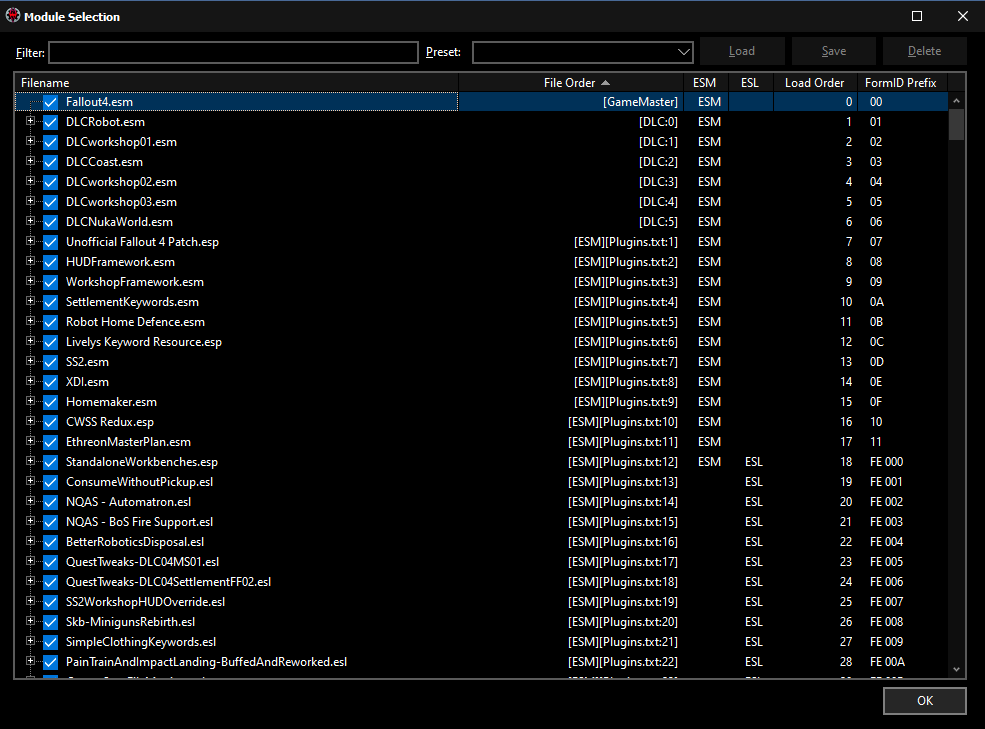Viewport: 985px width, 729px height.
Task: Select the BetterRoboticsDisposal.esl row
Action: pos(482,542)
